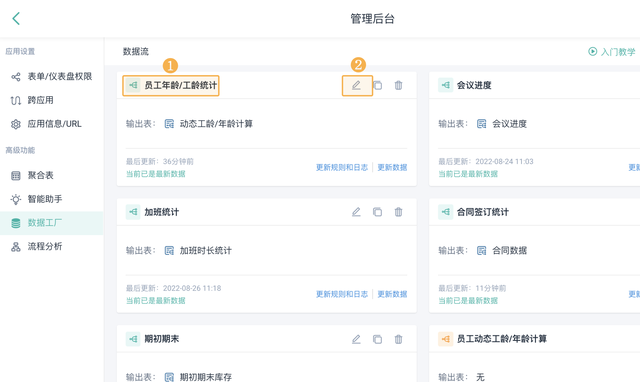
Task: Click the 最后更新: 11分钟前 text
Action: (x=472, y=288)
